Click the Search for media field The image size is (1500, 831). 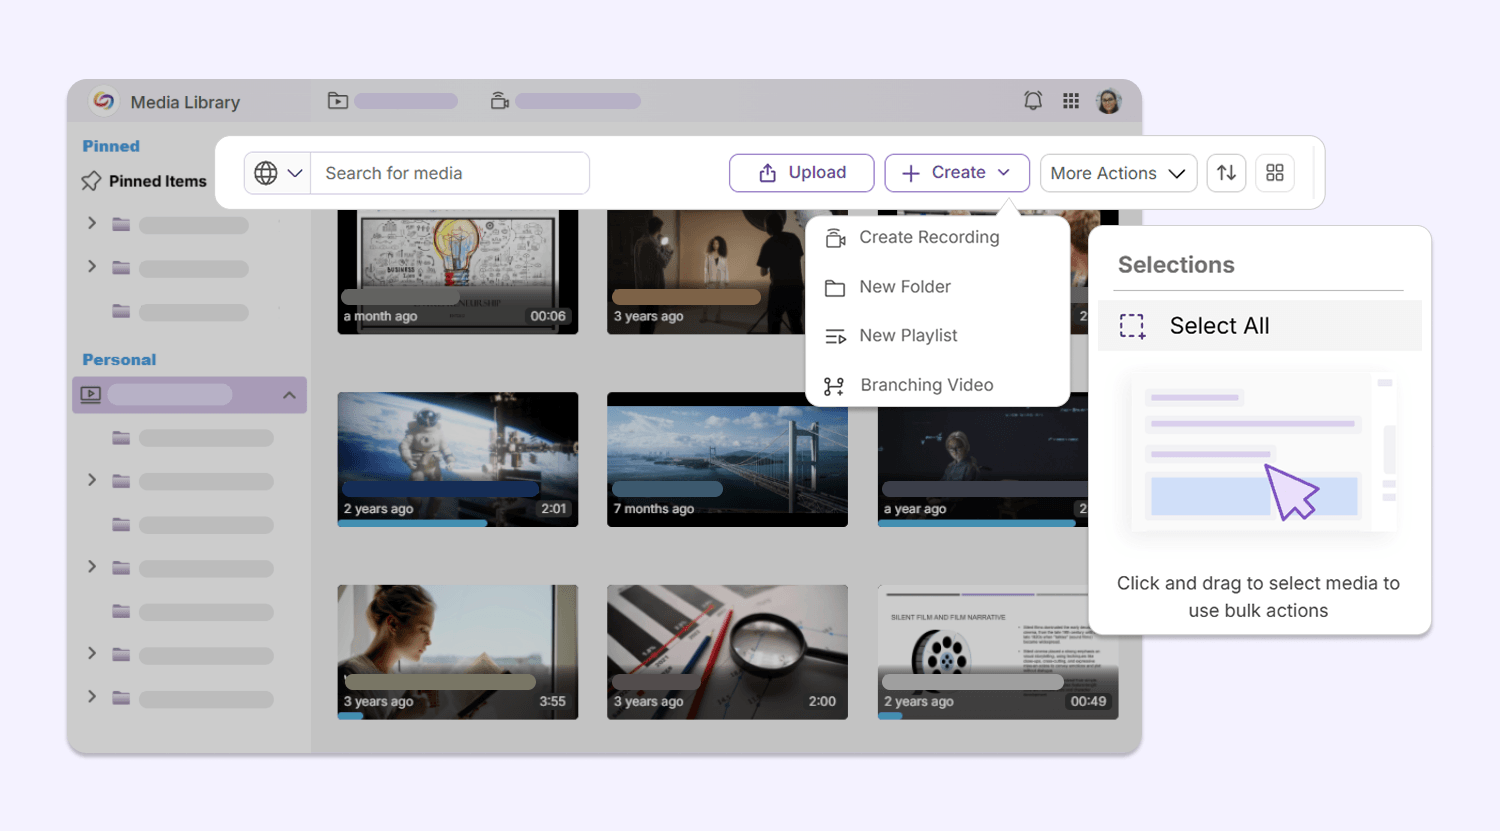tap(450, 173)
